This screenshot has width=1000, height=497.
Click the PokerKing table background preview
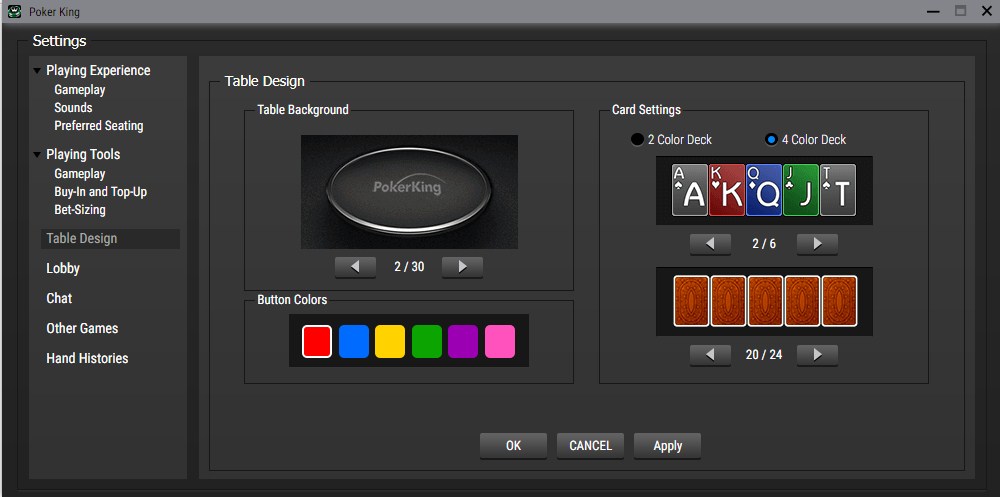(x=408, y=192)
